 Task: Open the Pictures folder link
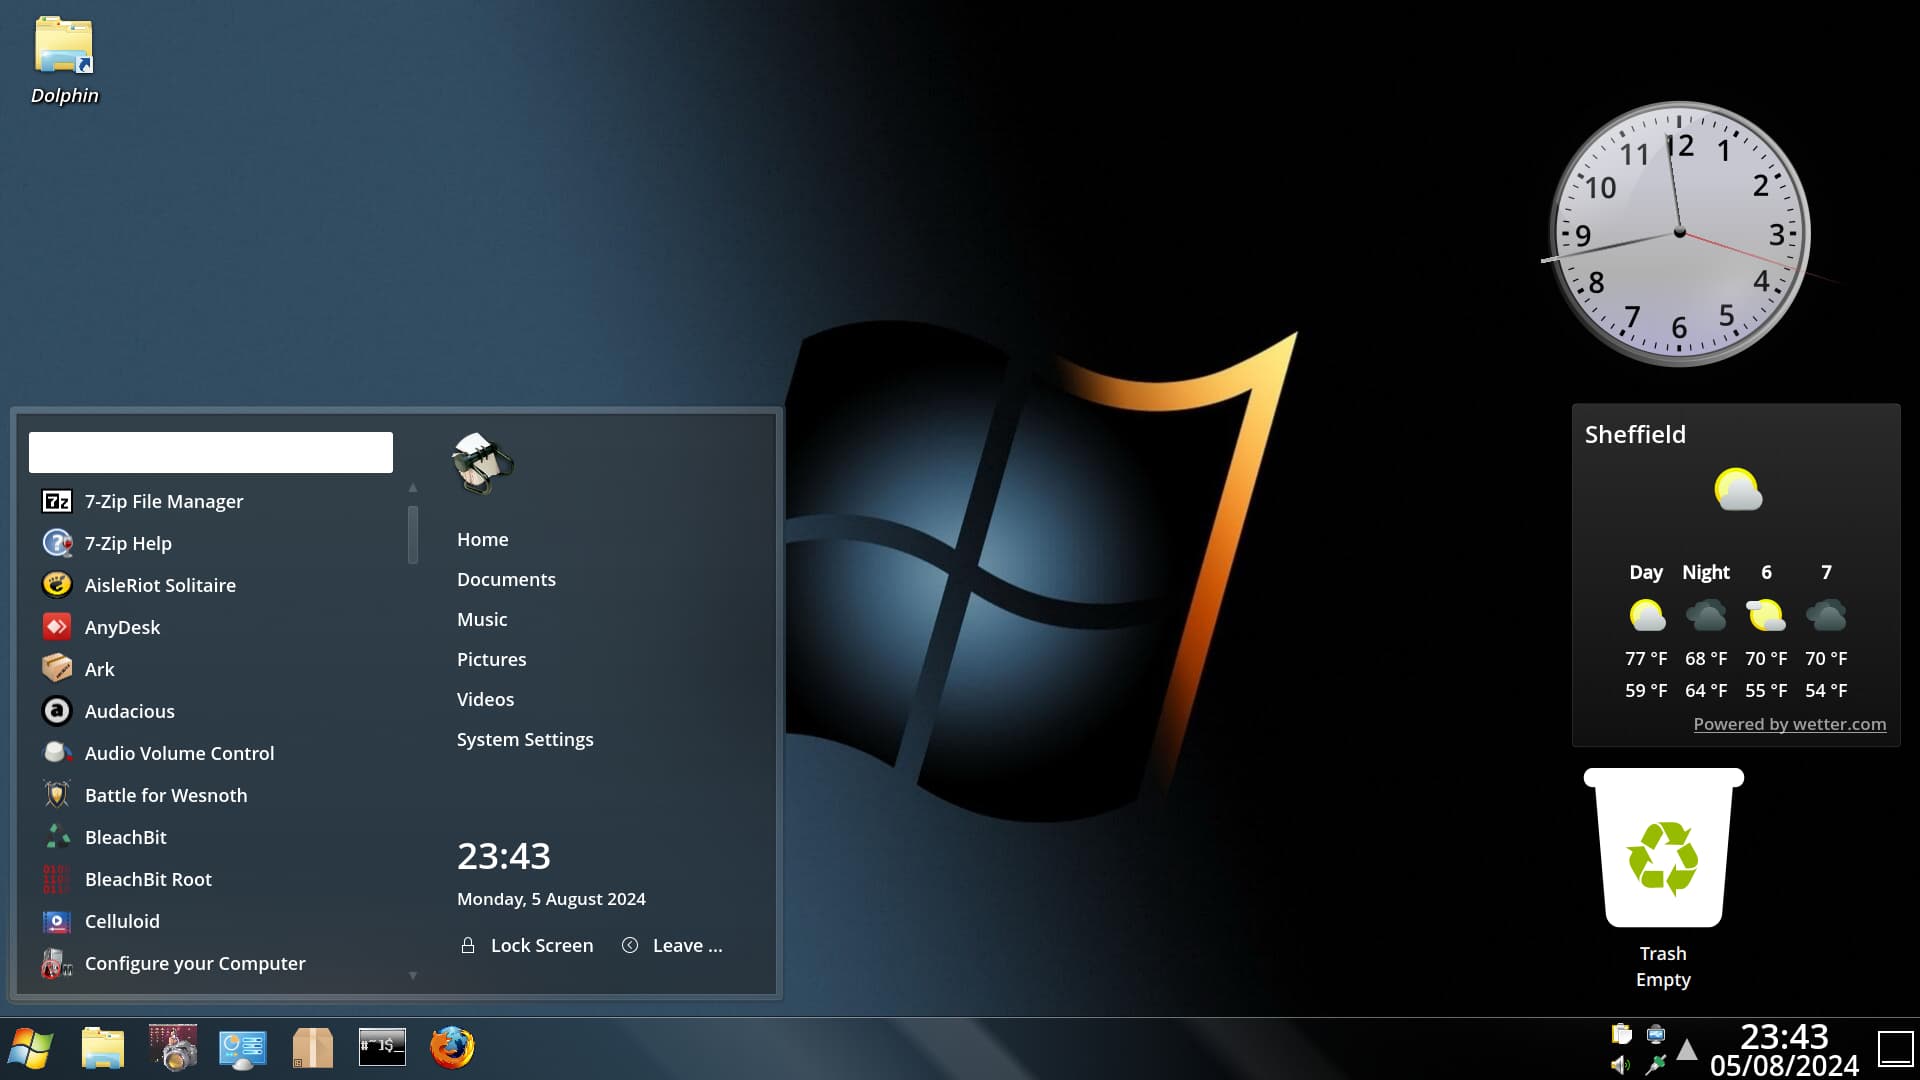pos(491,659)
